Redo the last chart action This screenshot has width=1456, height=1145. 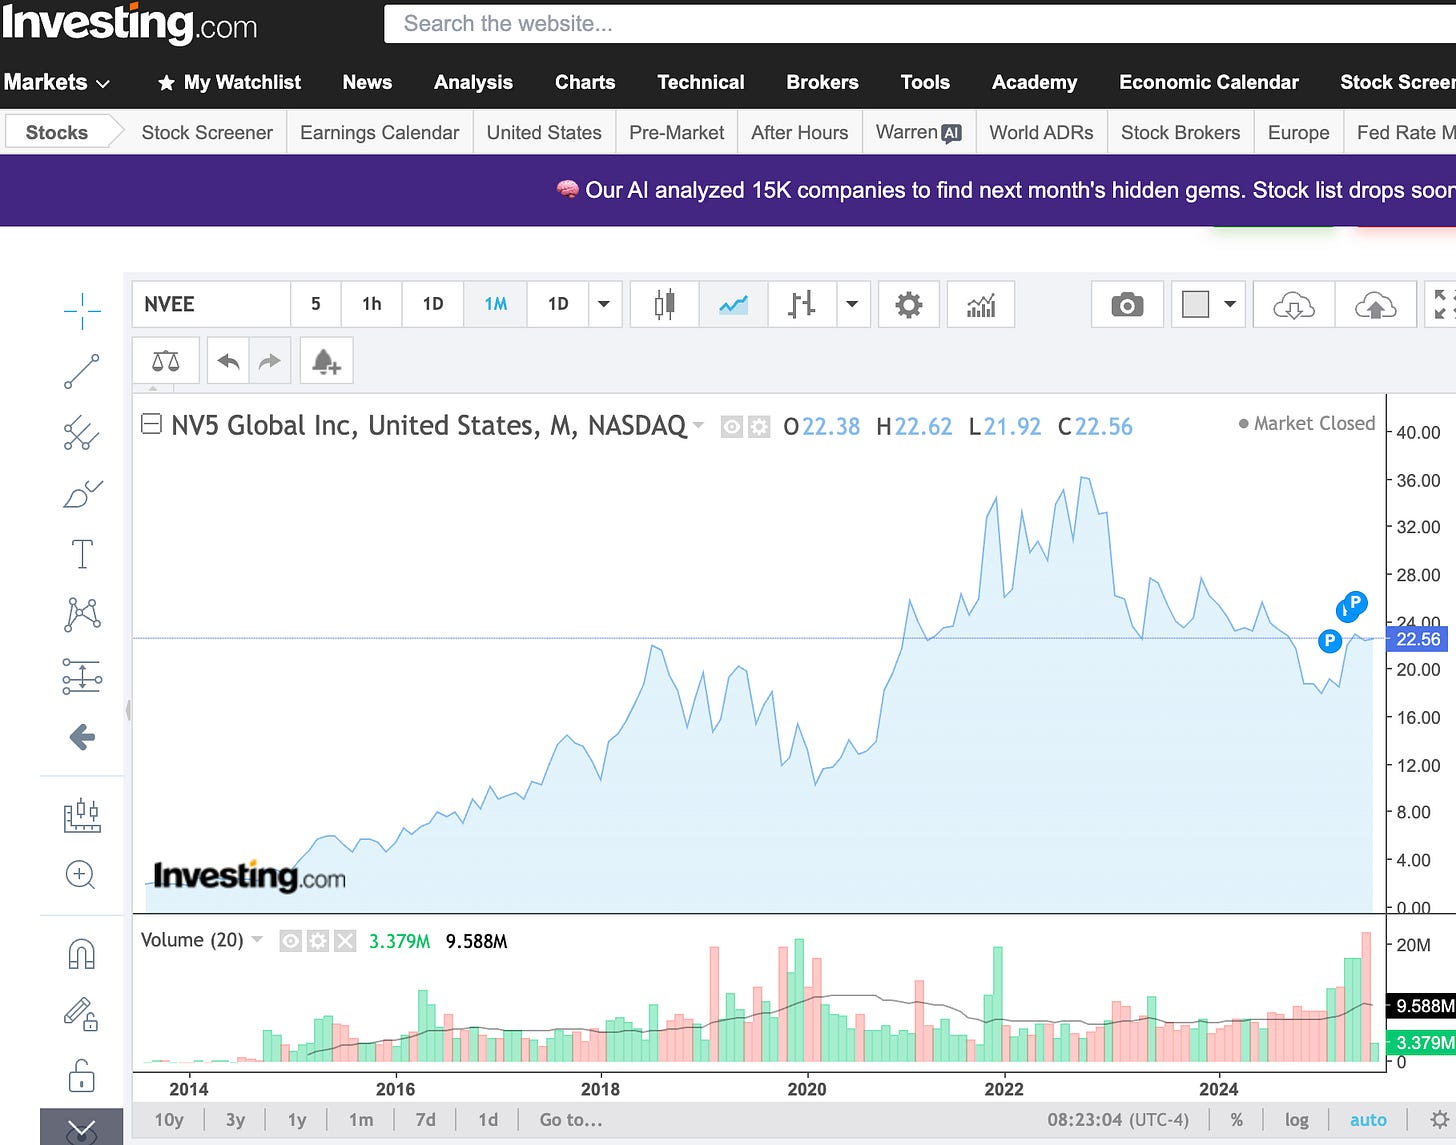coord(270,361)
